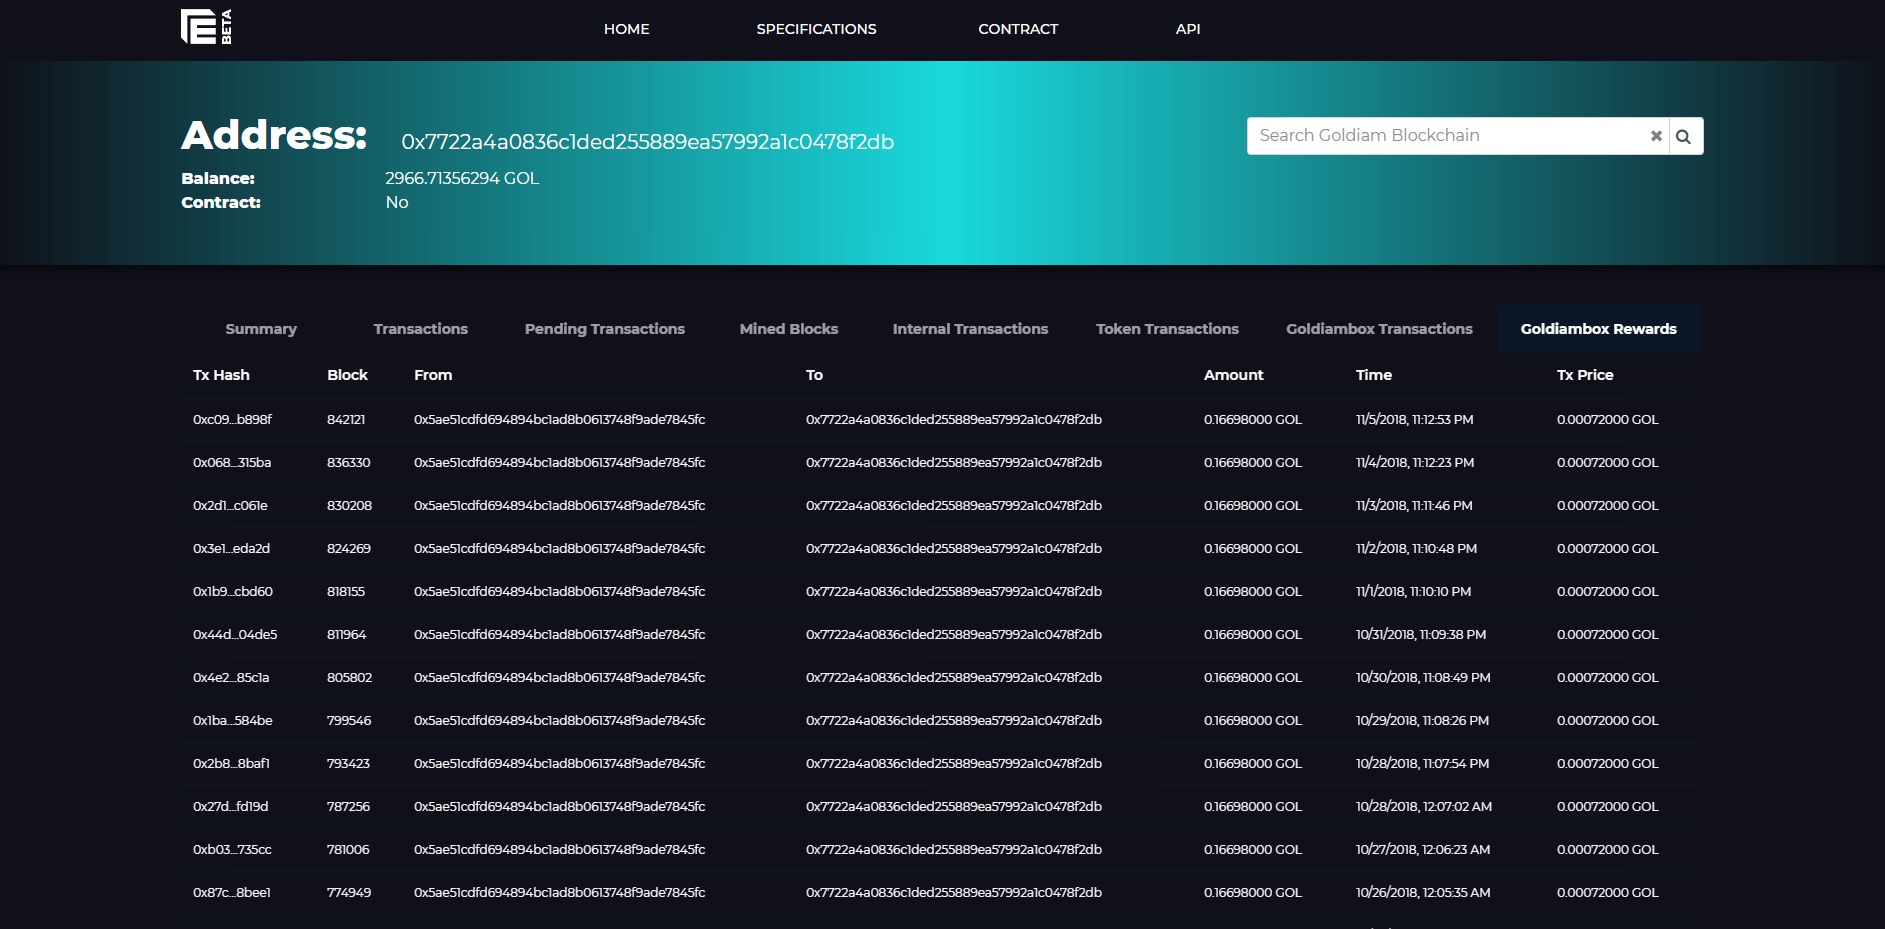The image size is (1885, 929).
Task: Open transaction hash 0x1ba...584be
Action: pyautogui.click(x=233, y=721)
